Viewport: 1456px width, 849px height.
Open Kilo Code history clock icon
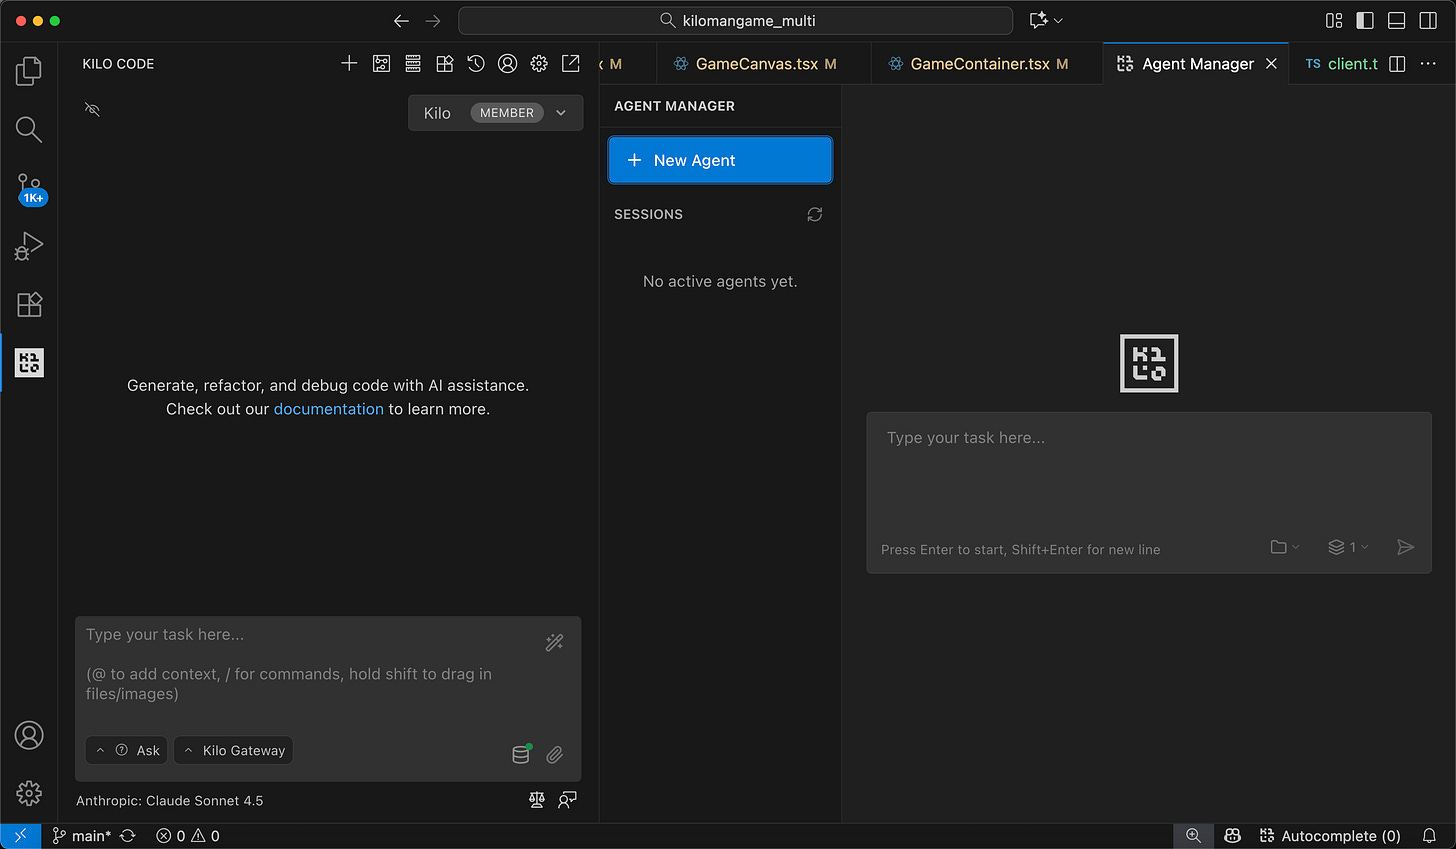point(476,63)
